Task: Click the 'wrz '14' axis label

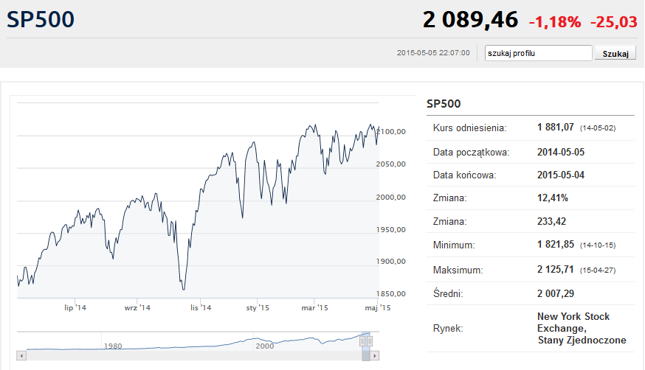Action: tap(137, 308)
